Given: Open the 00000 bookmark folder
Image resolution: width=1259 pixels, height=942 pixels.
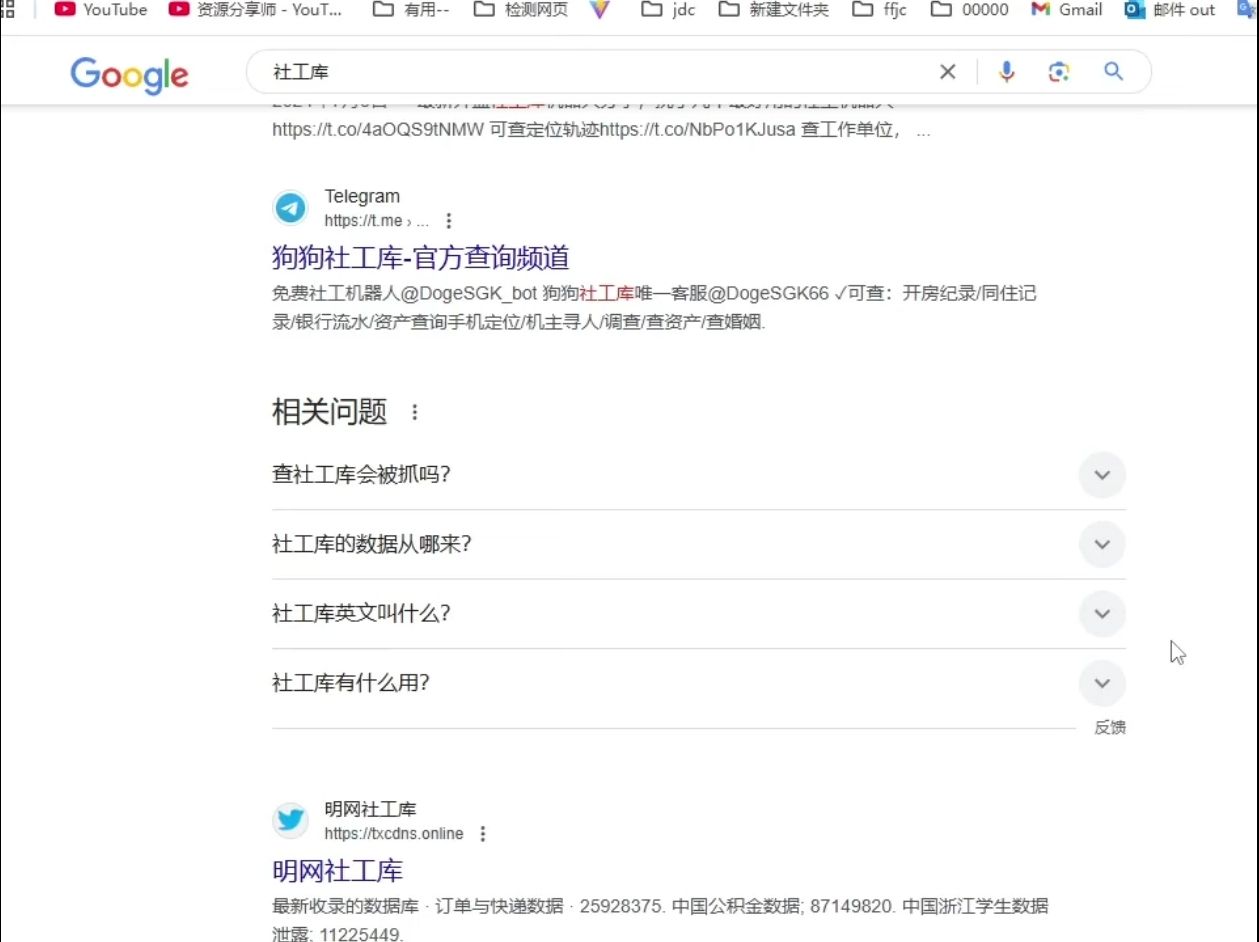Looking at the screenshot, I should click(970, 10).
